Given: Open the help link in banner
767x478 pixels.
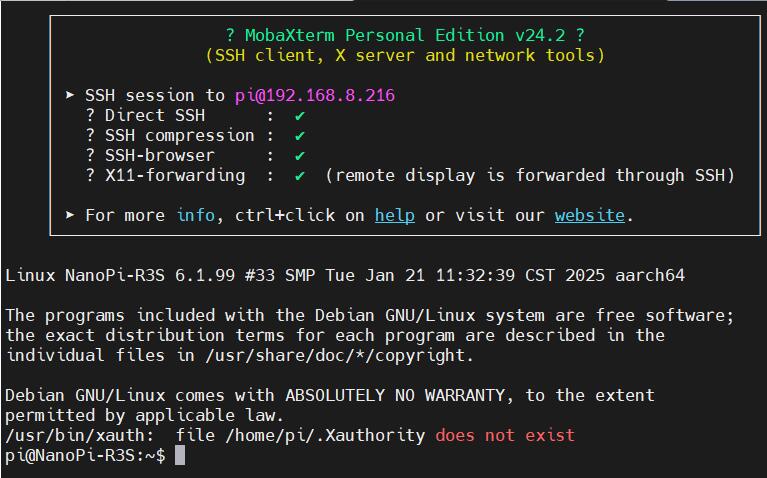Looking at the screenshot, I should (x=395, y=215).
